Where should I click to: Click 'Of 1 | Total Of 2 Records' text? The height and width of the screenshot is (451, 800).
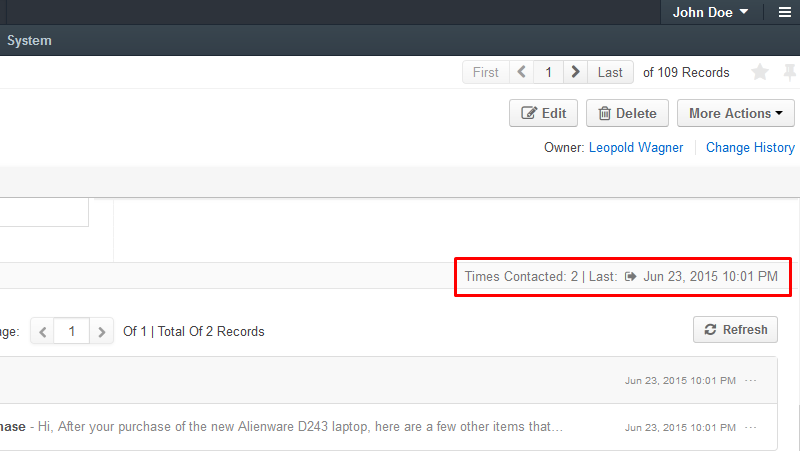194,332
